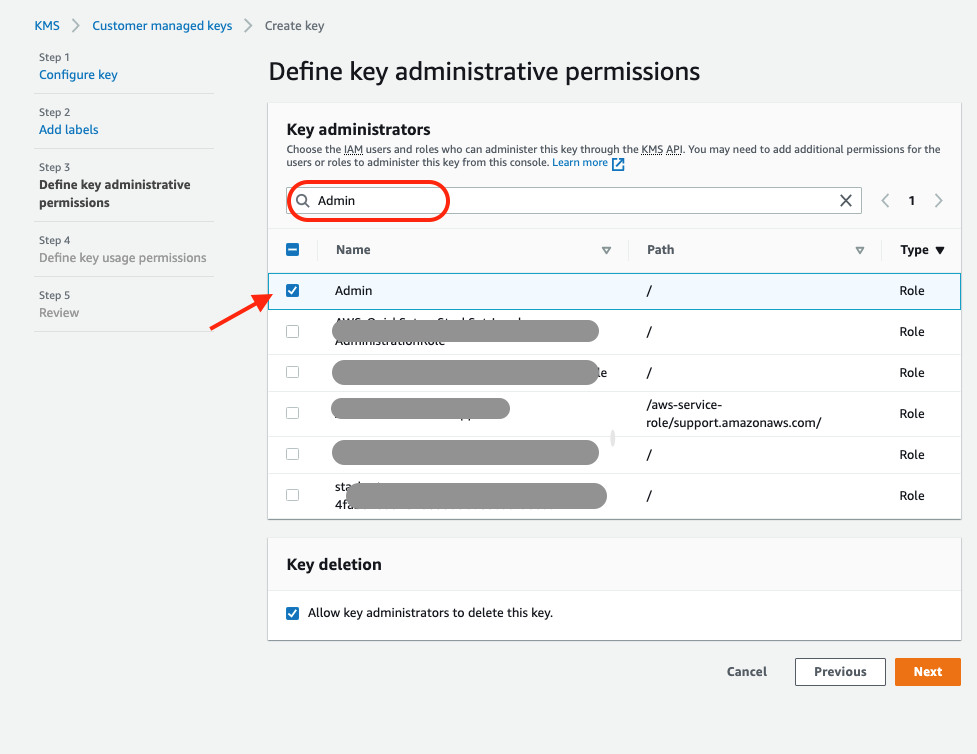The width and height of the screenshot is (977, 754).
Task: Open the external link icon beside Learn more
Action: tap(618, 163)
